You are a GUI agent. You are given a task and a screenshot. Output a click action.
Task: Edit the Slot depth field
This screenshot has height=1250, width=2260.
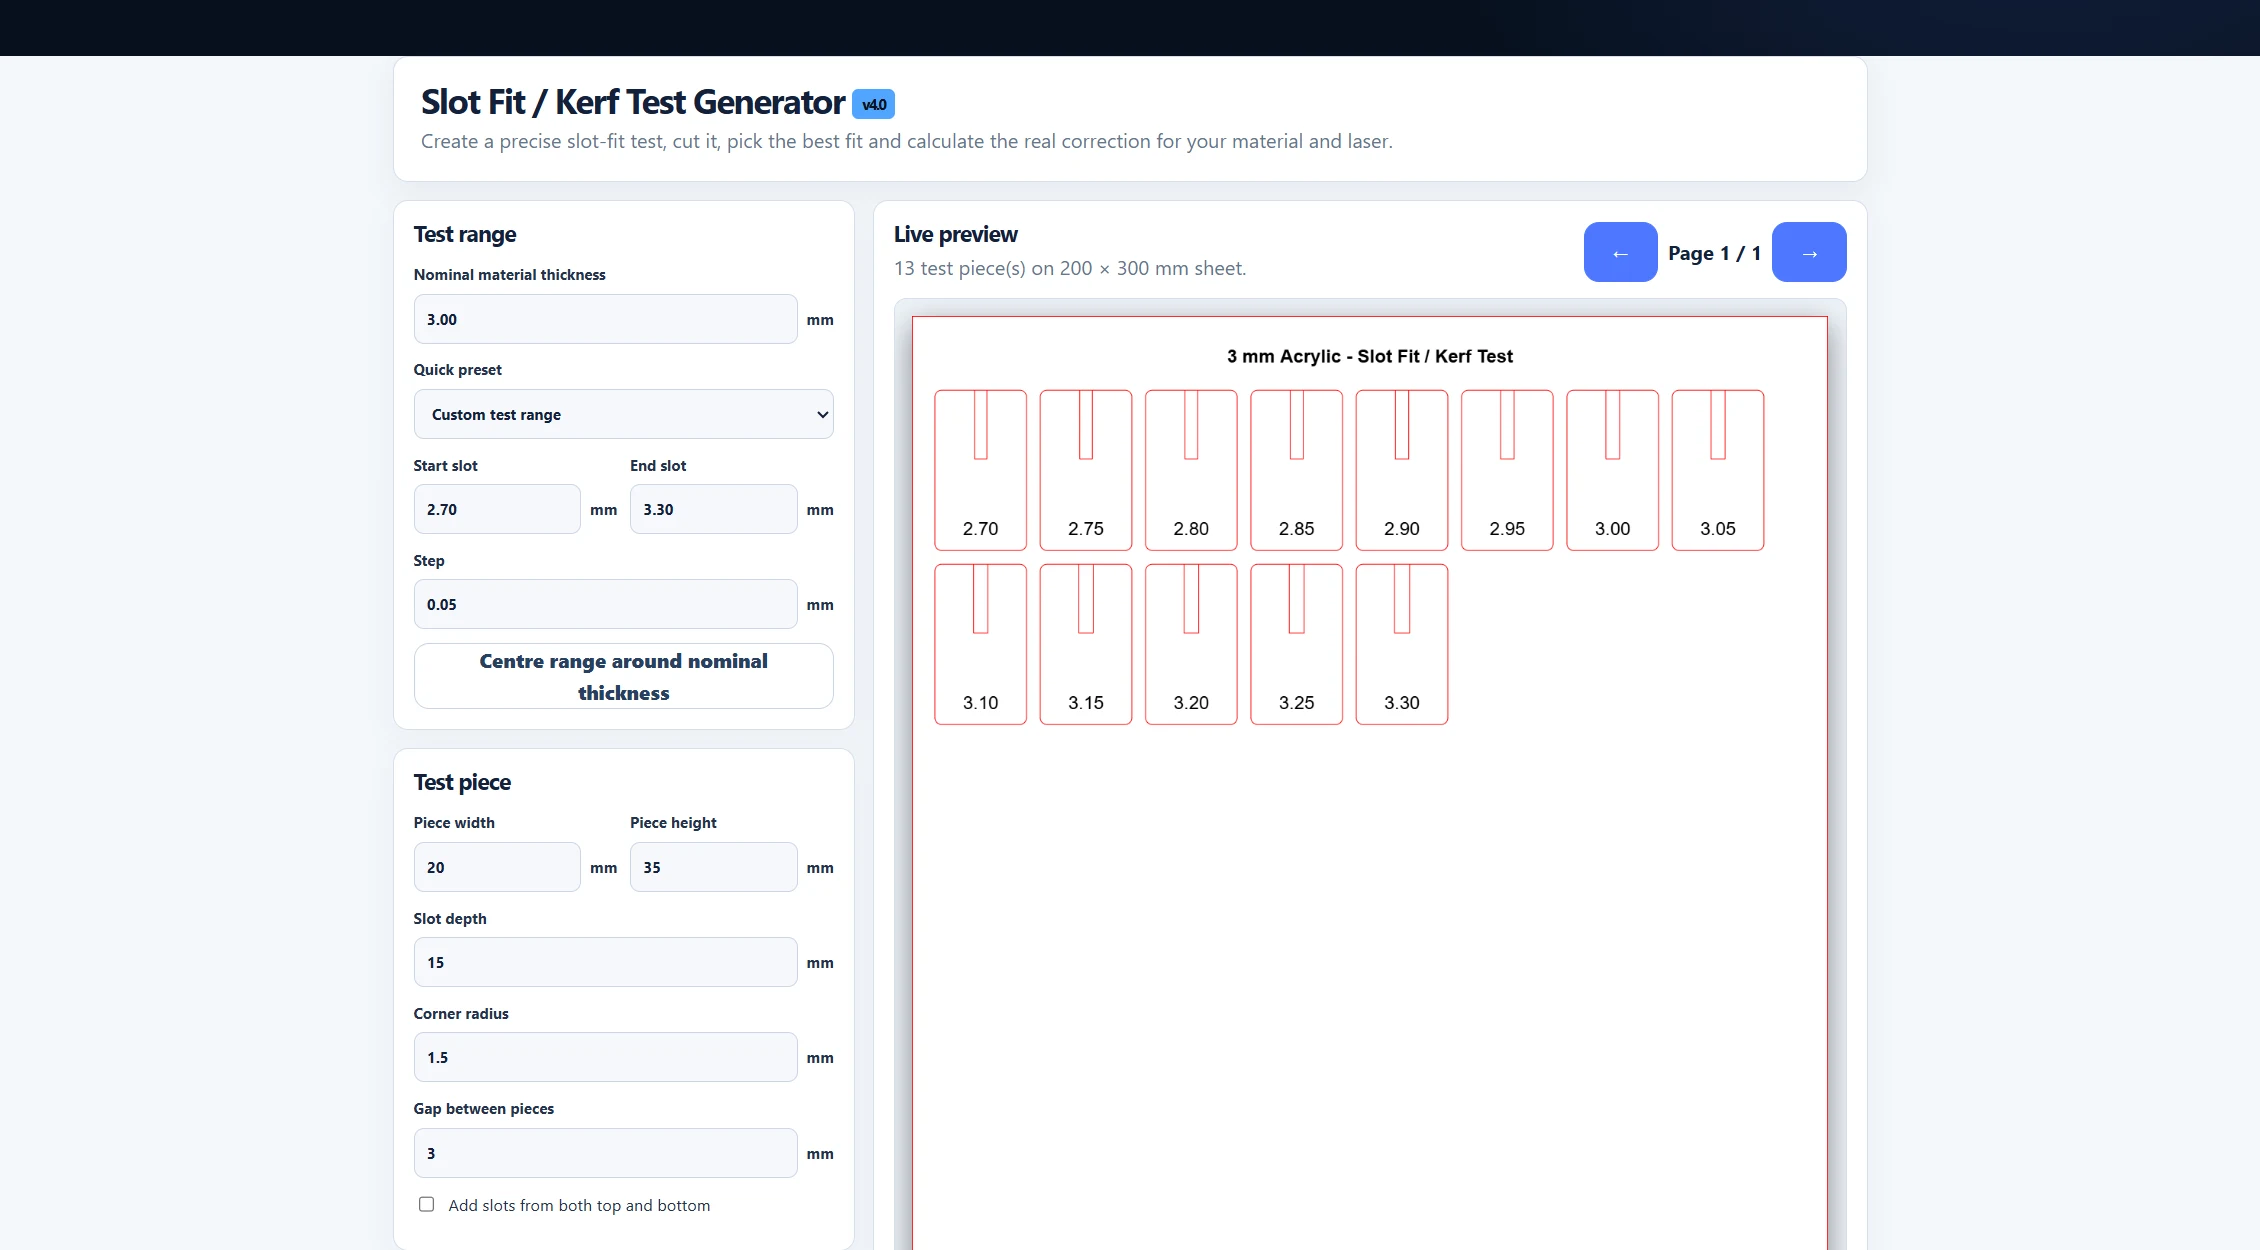click(605, 962)
